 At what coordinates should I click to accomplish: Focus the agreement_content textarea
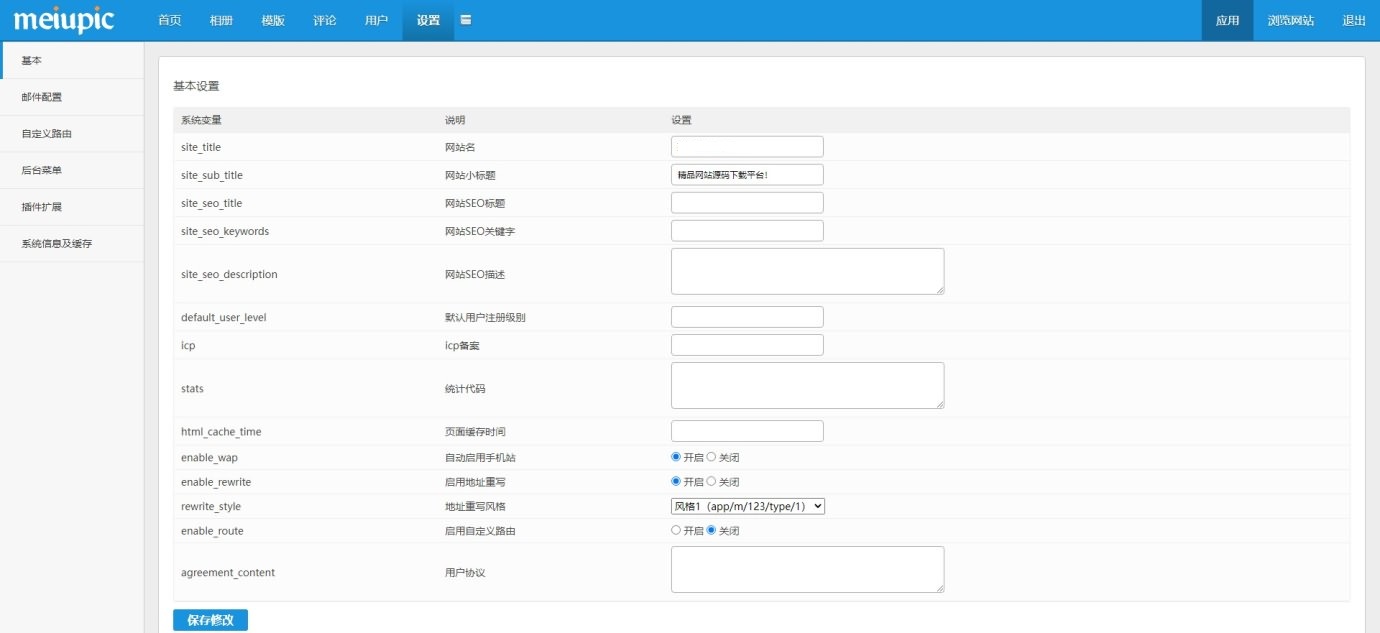pos(807,569)
